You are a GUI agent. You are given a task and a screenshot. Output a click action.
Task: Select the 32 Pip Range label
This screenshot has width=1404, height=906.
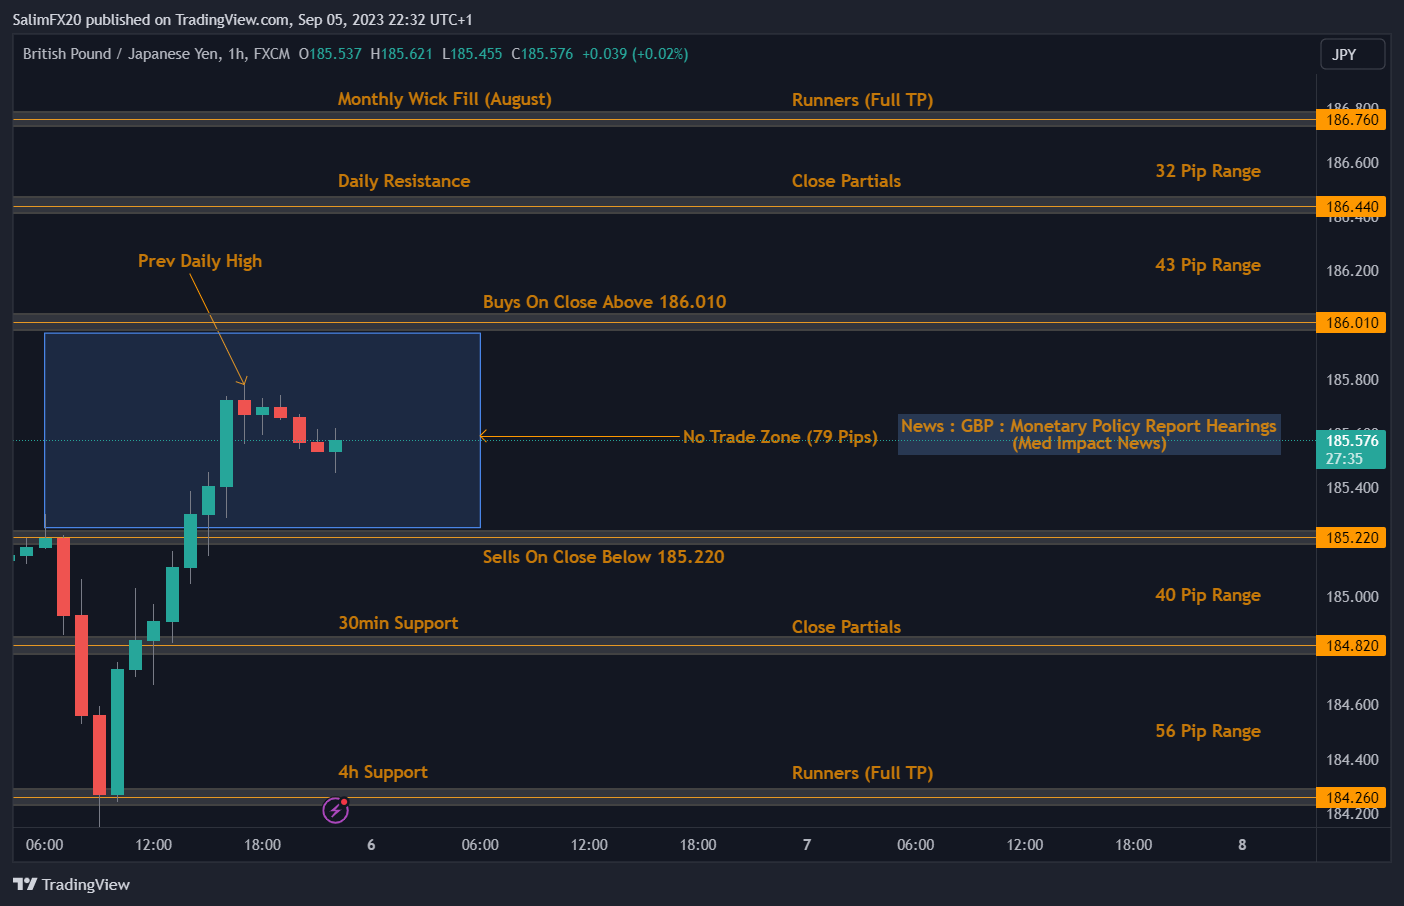(x=1208, y=171)
